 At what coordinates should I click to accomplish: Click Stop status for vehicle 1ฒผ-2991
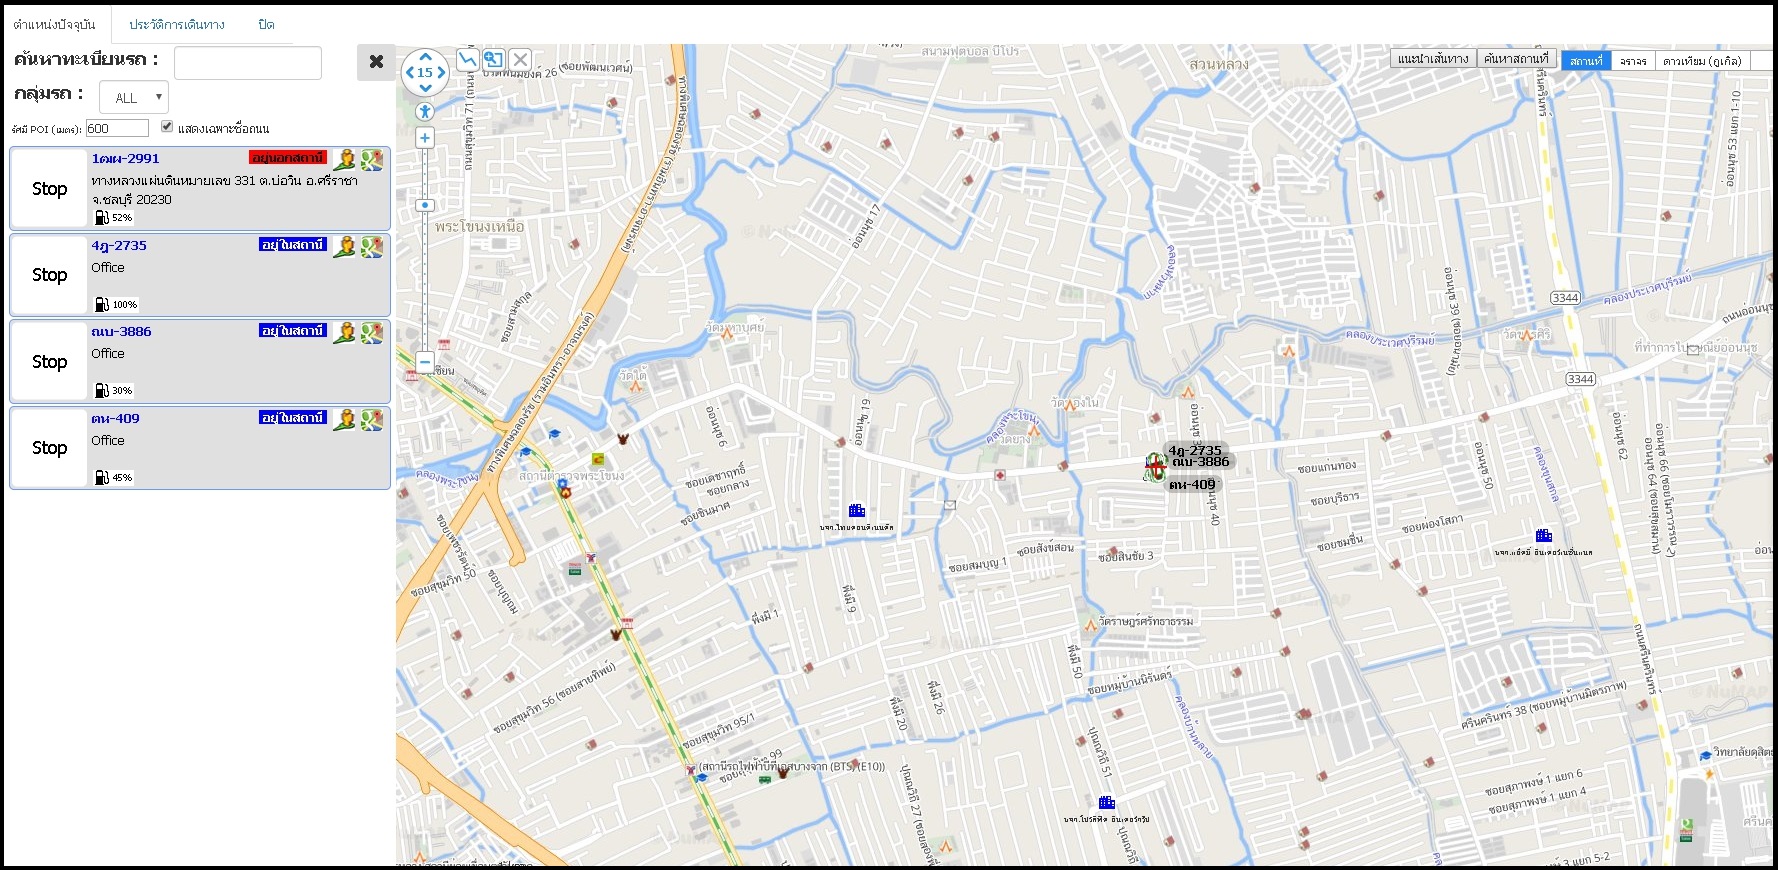[x=49, y=189]
